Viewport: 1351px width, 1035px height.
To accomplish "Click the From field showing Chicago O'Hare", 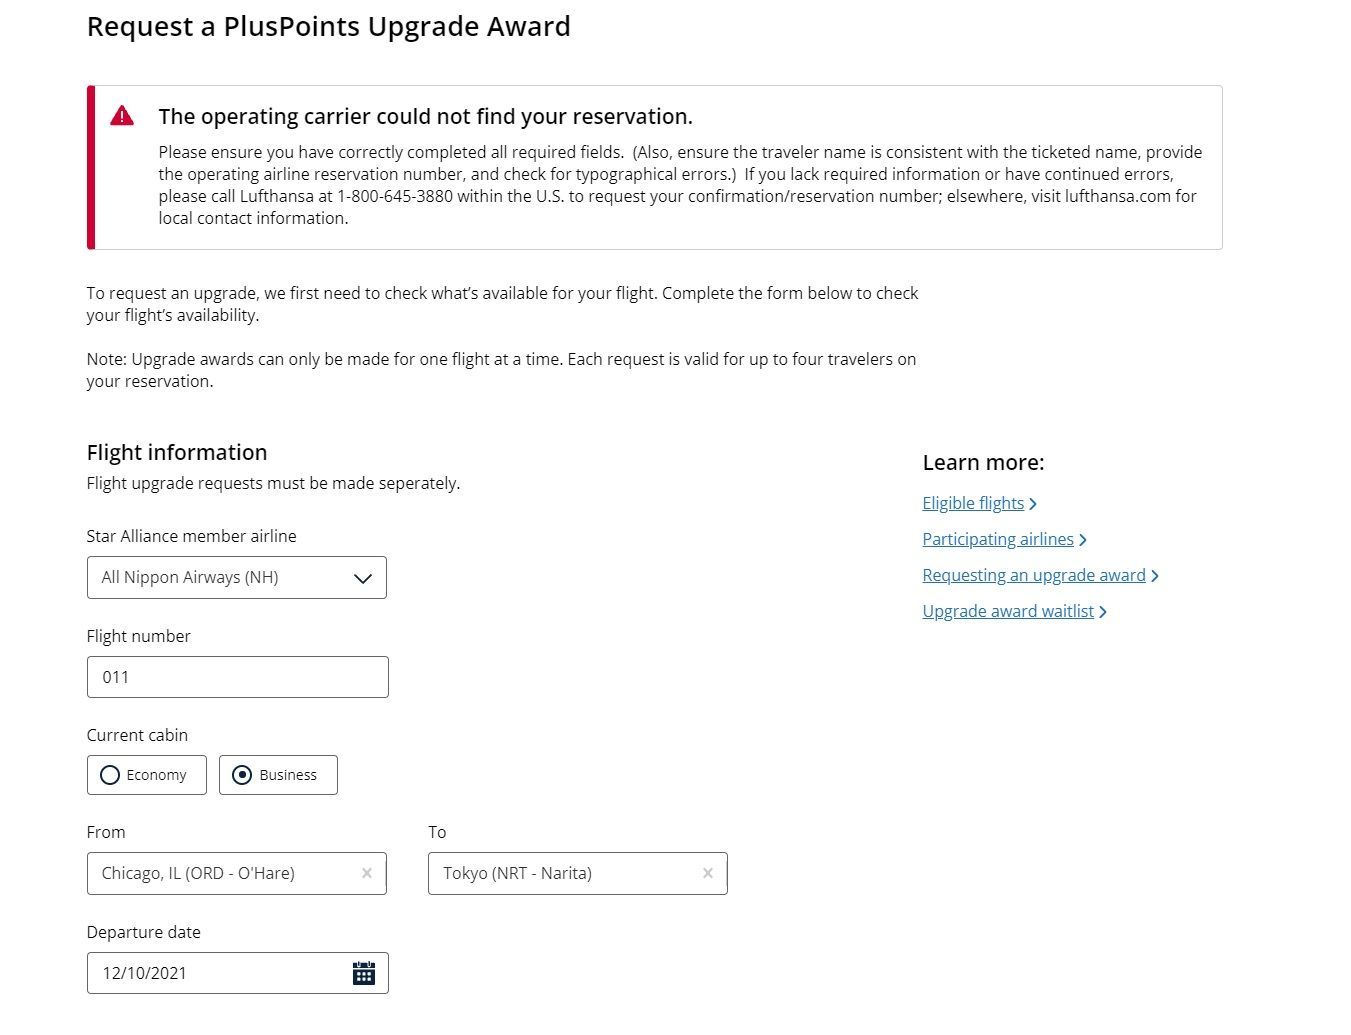I will 237,873.
